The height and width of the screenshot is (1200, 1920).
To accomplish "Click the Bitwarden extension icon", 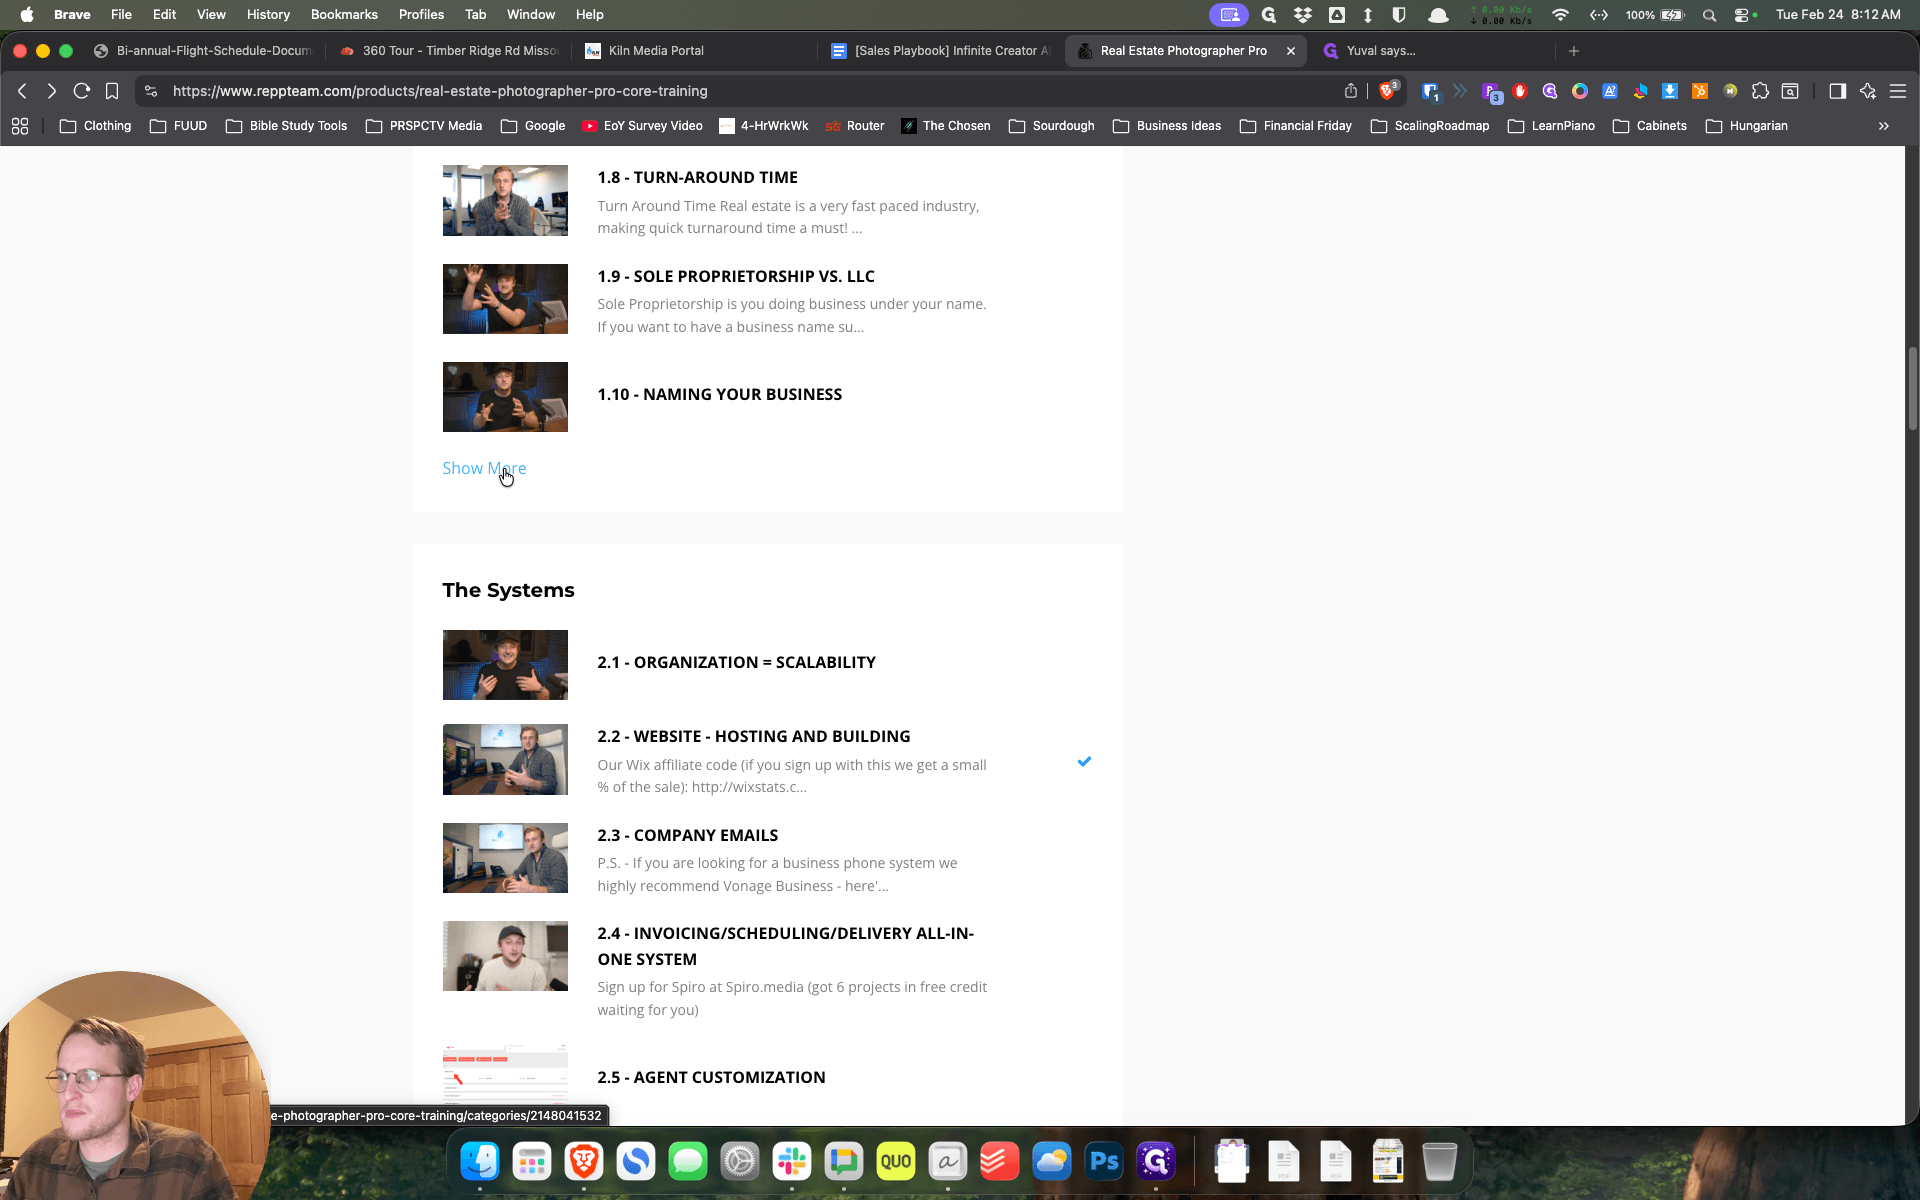I will pos(1430,91).
